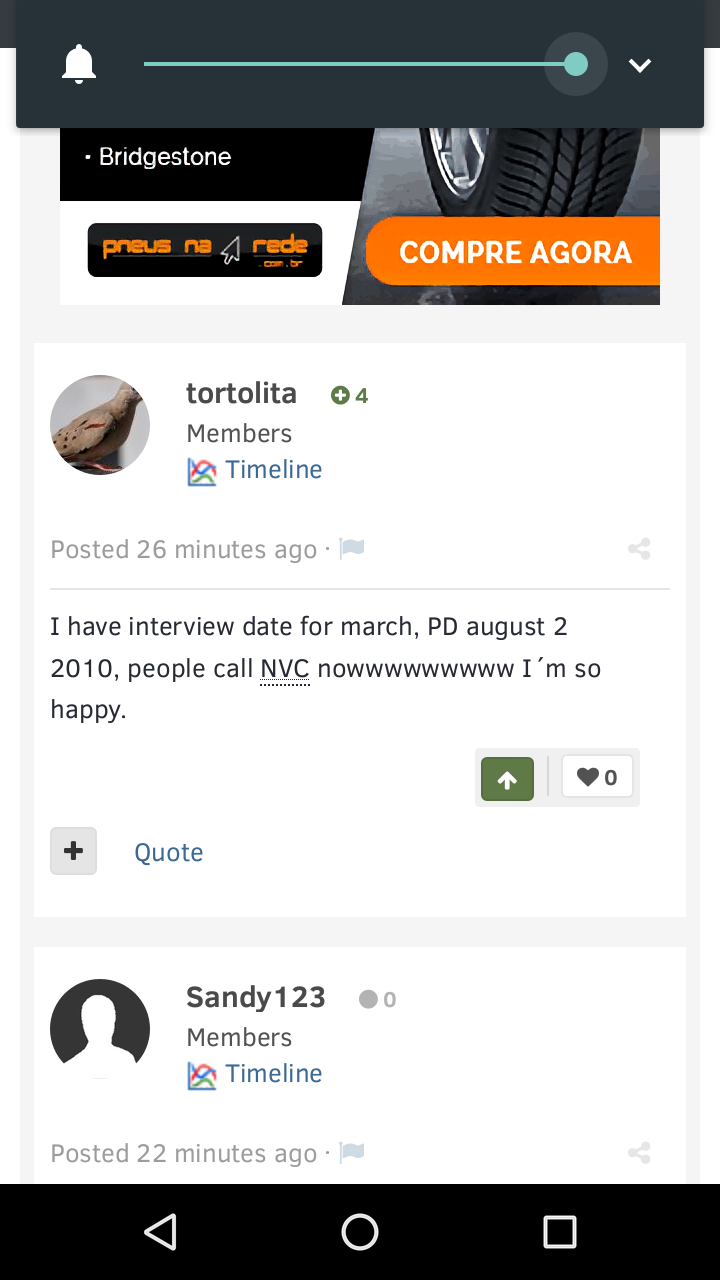Open tortolita's Timeline link
This screenshot has height=1280, width=720.
(x=273, y=470)
